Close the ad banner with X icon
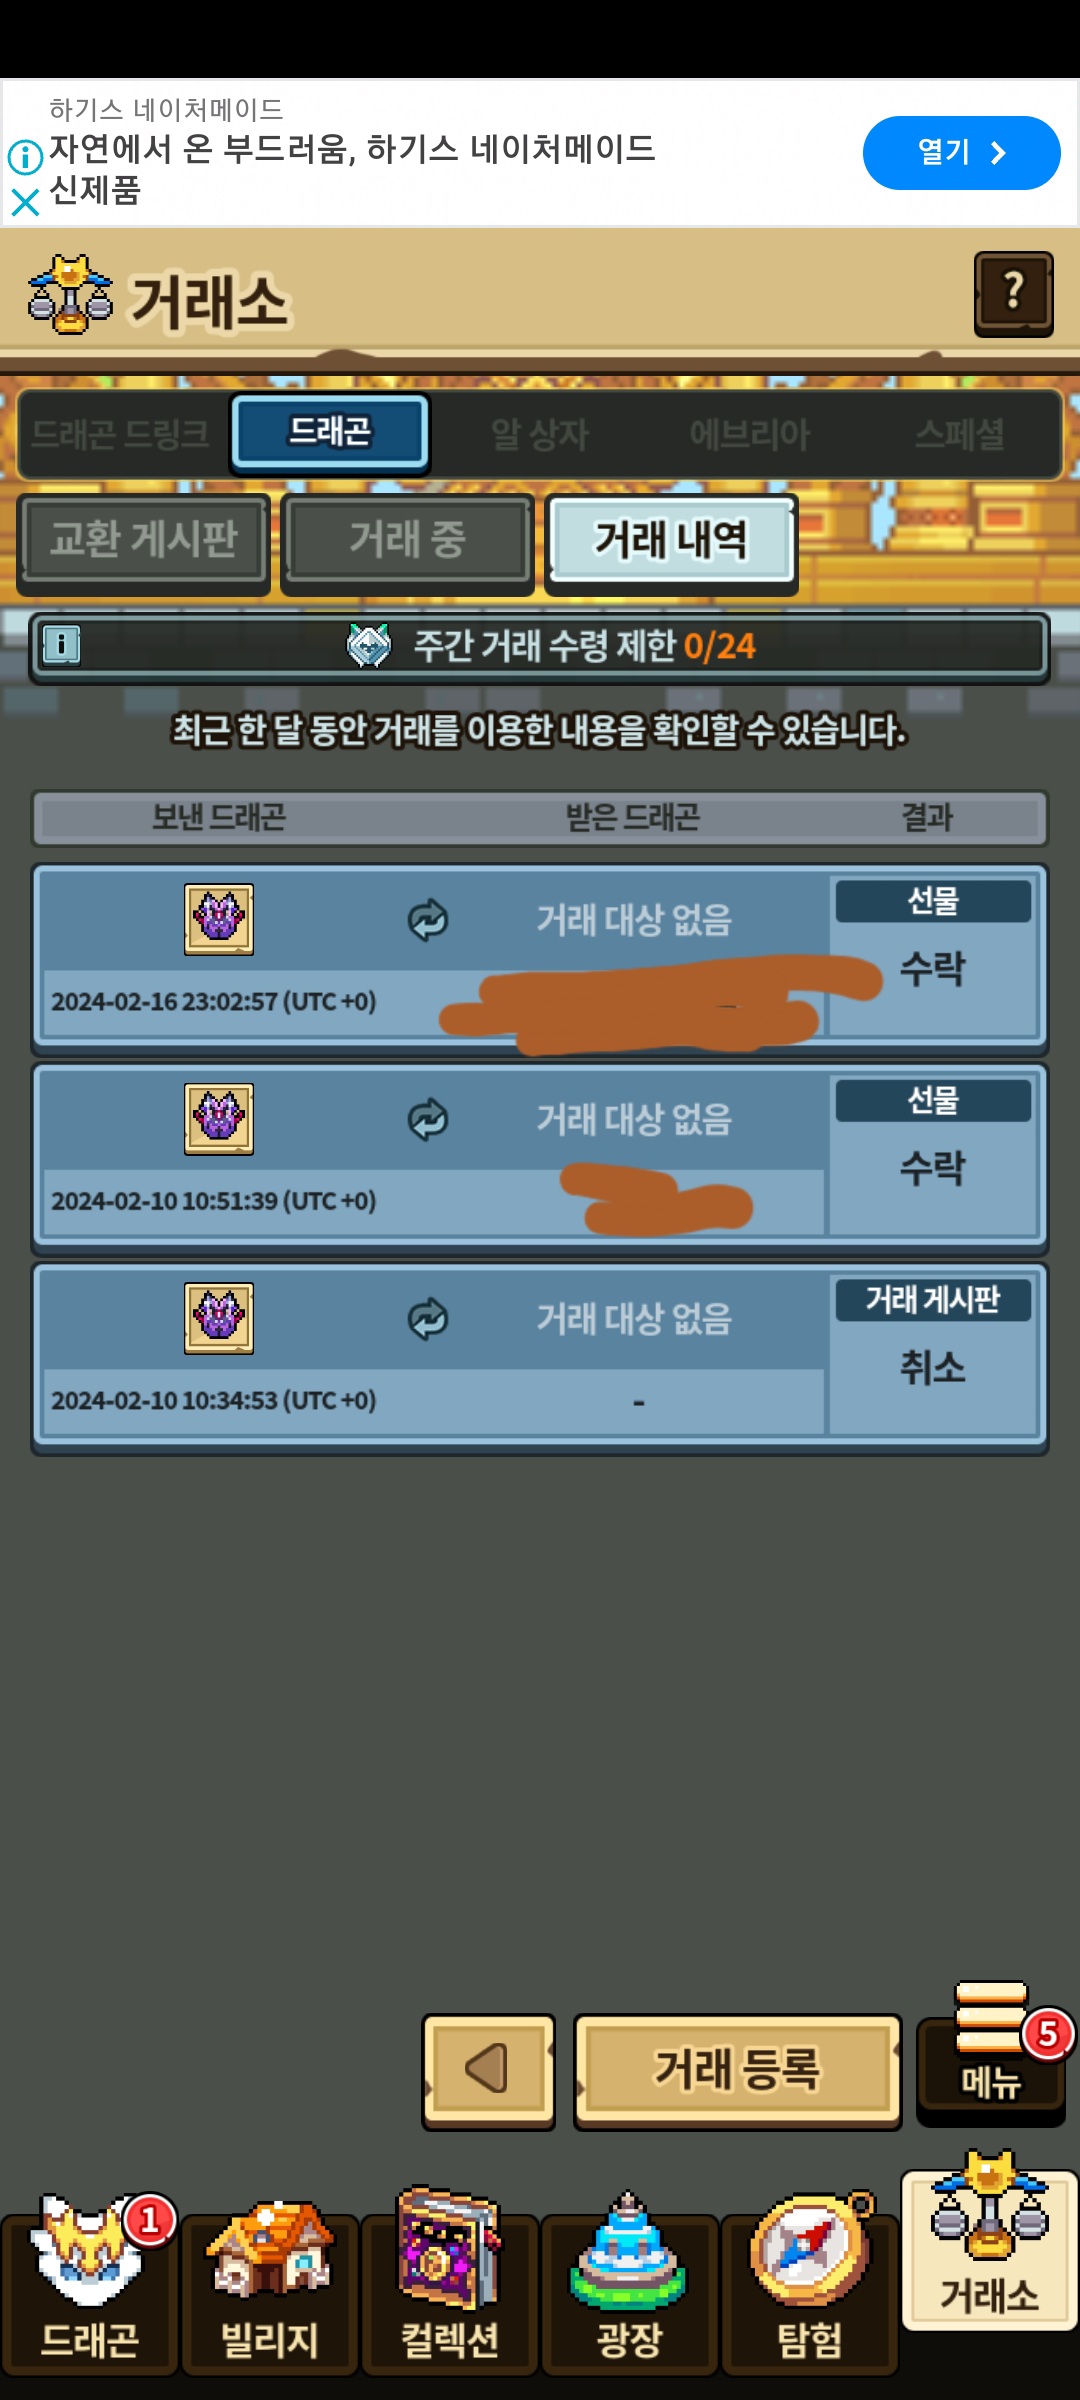This screenshot has height=2400, width=1080. tap(25, 203)
